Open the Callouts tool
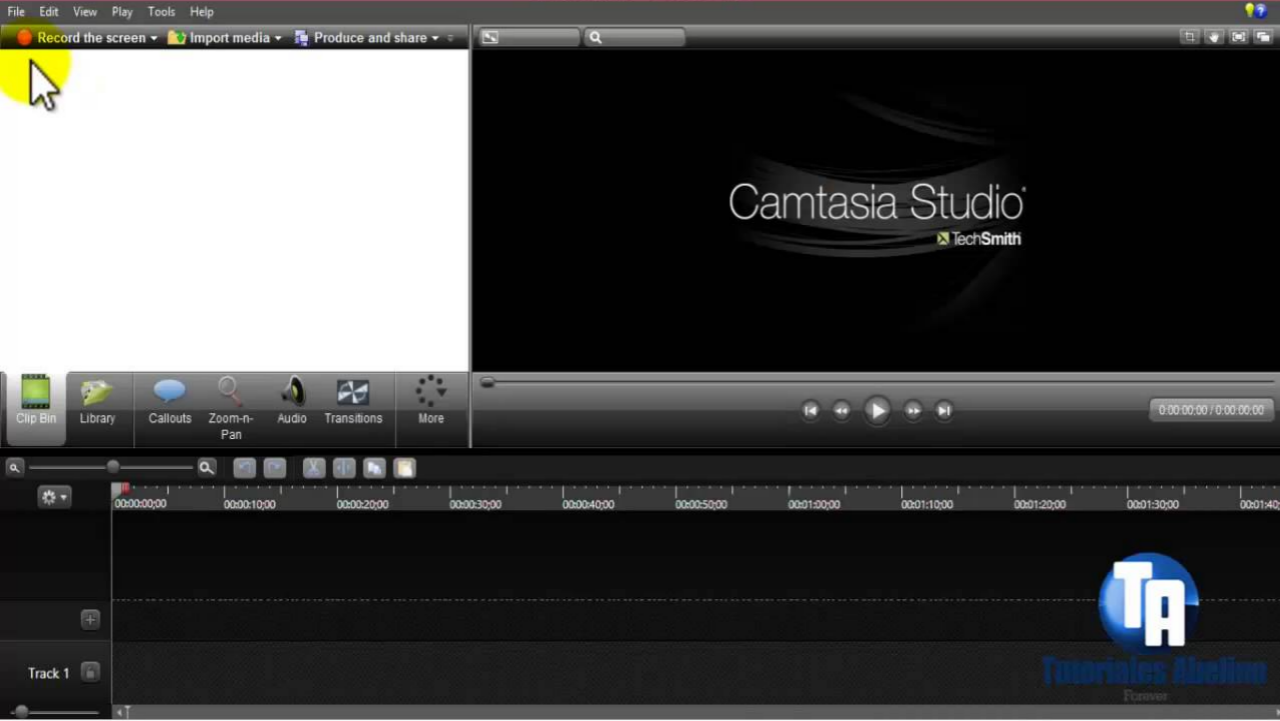This screenshot has width=1280, height=721. point(170,402)
